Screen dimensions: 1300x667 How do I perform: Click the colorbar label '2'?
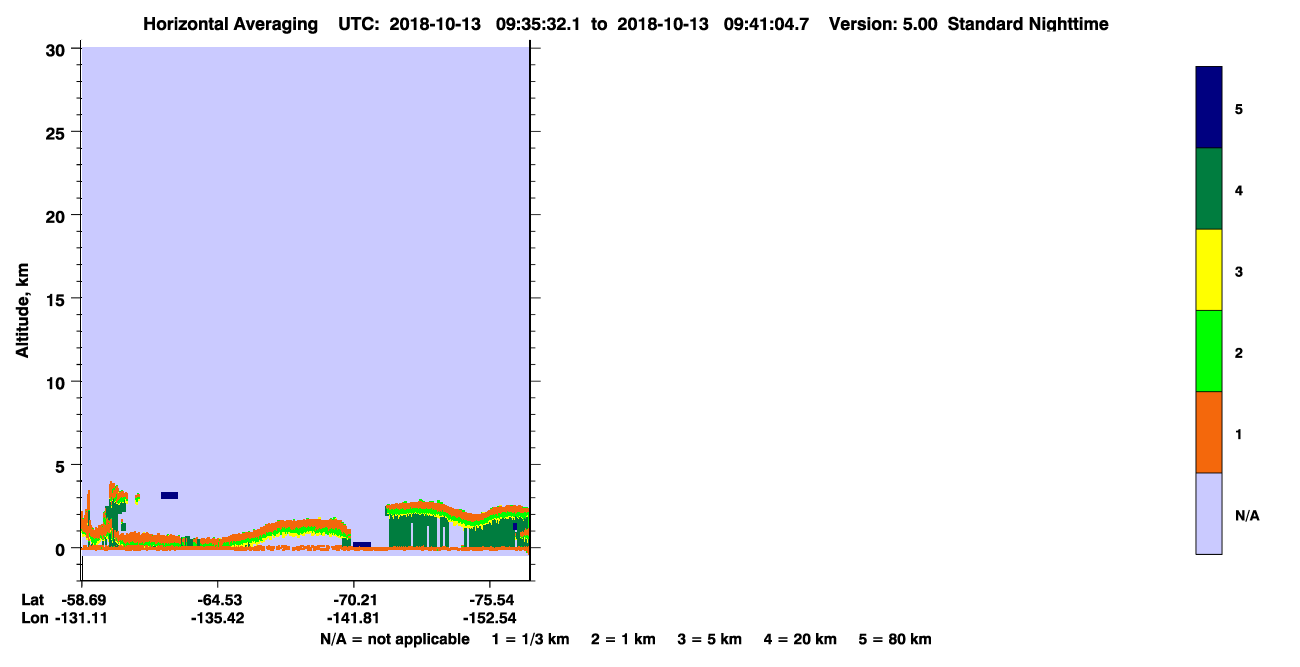coord(1239,353)
